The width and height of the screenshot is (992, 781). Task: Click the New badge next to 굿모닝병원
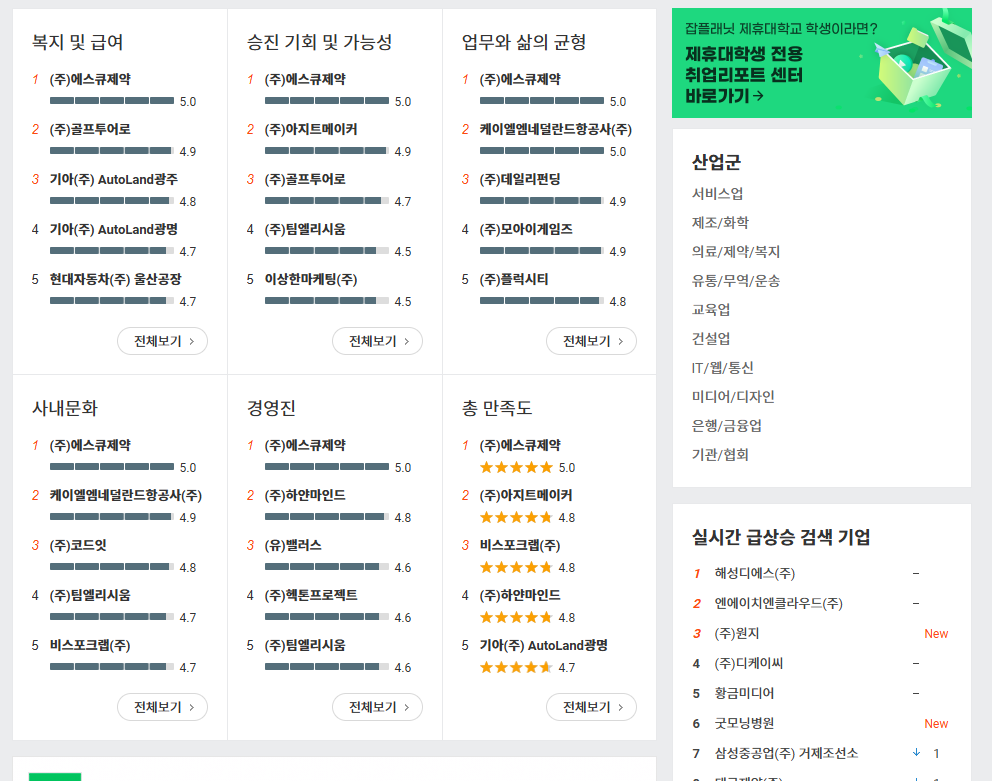[x=936, y=723]
